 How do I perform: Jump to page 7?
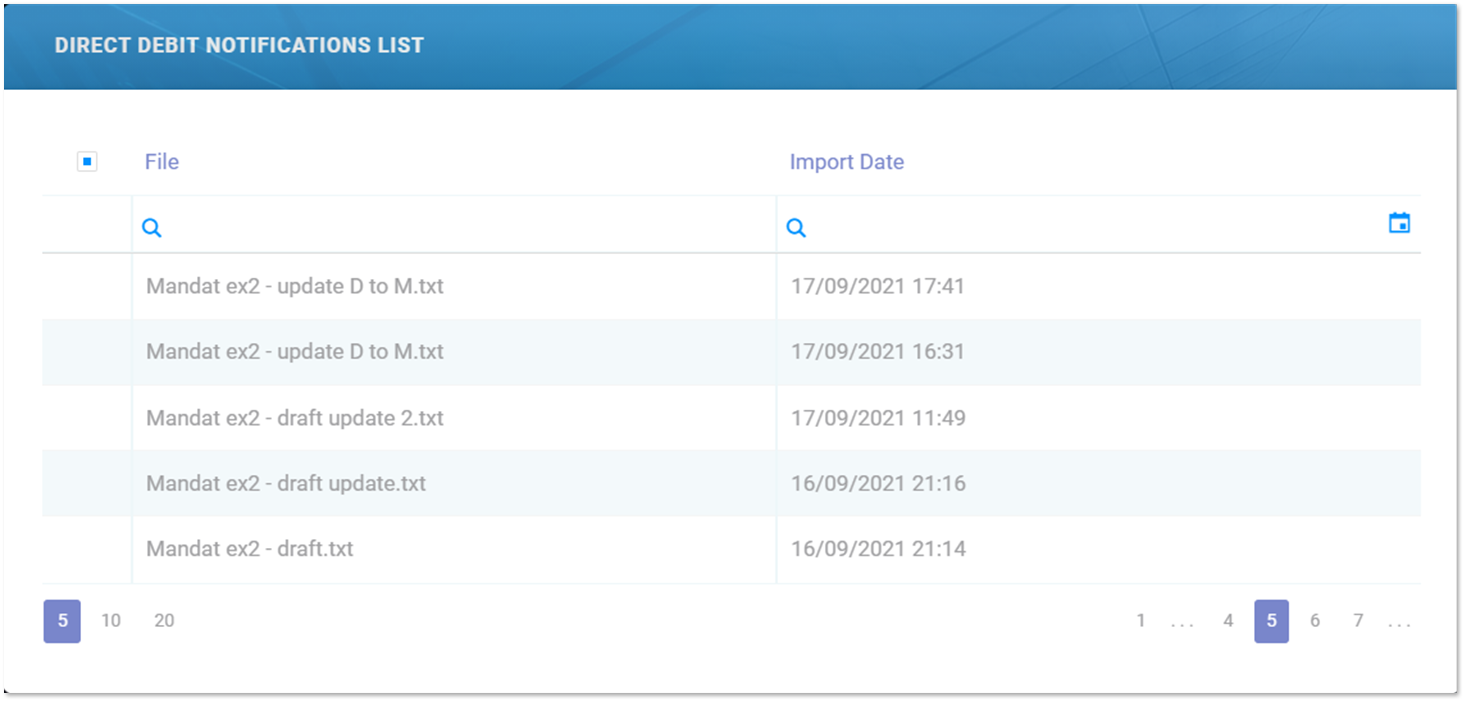click(1358, 621)
